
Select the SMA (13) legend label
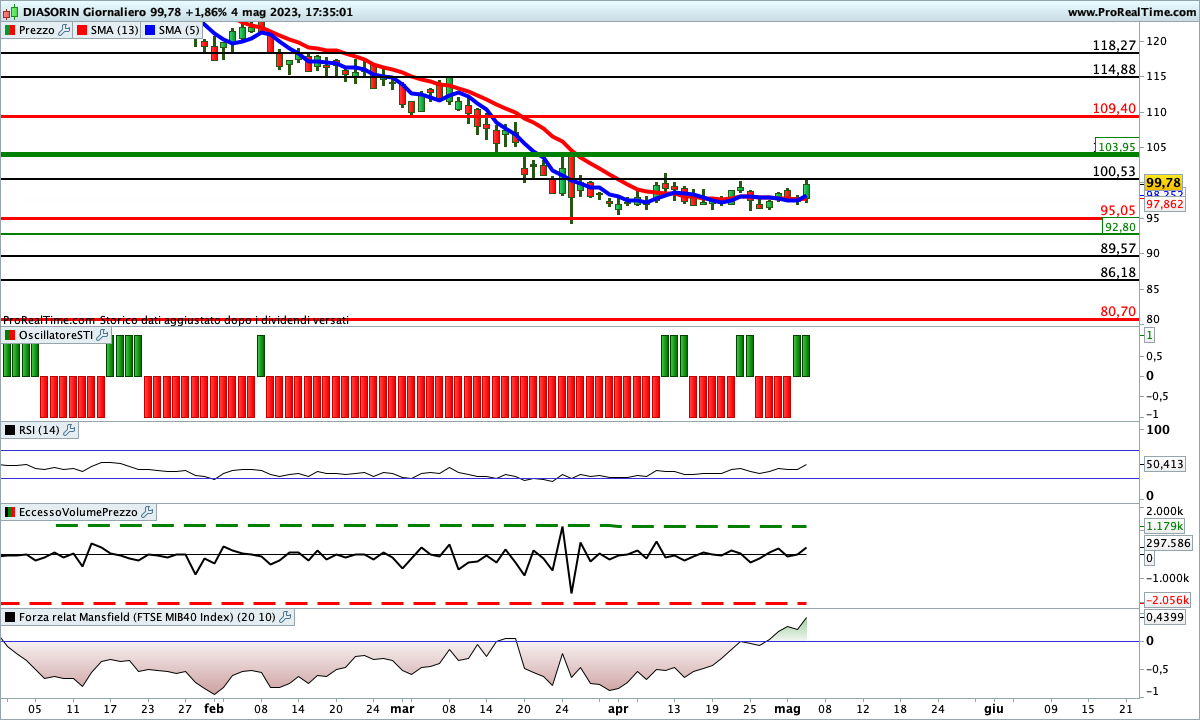tap(115, 30)
